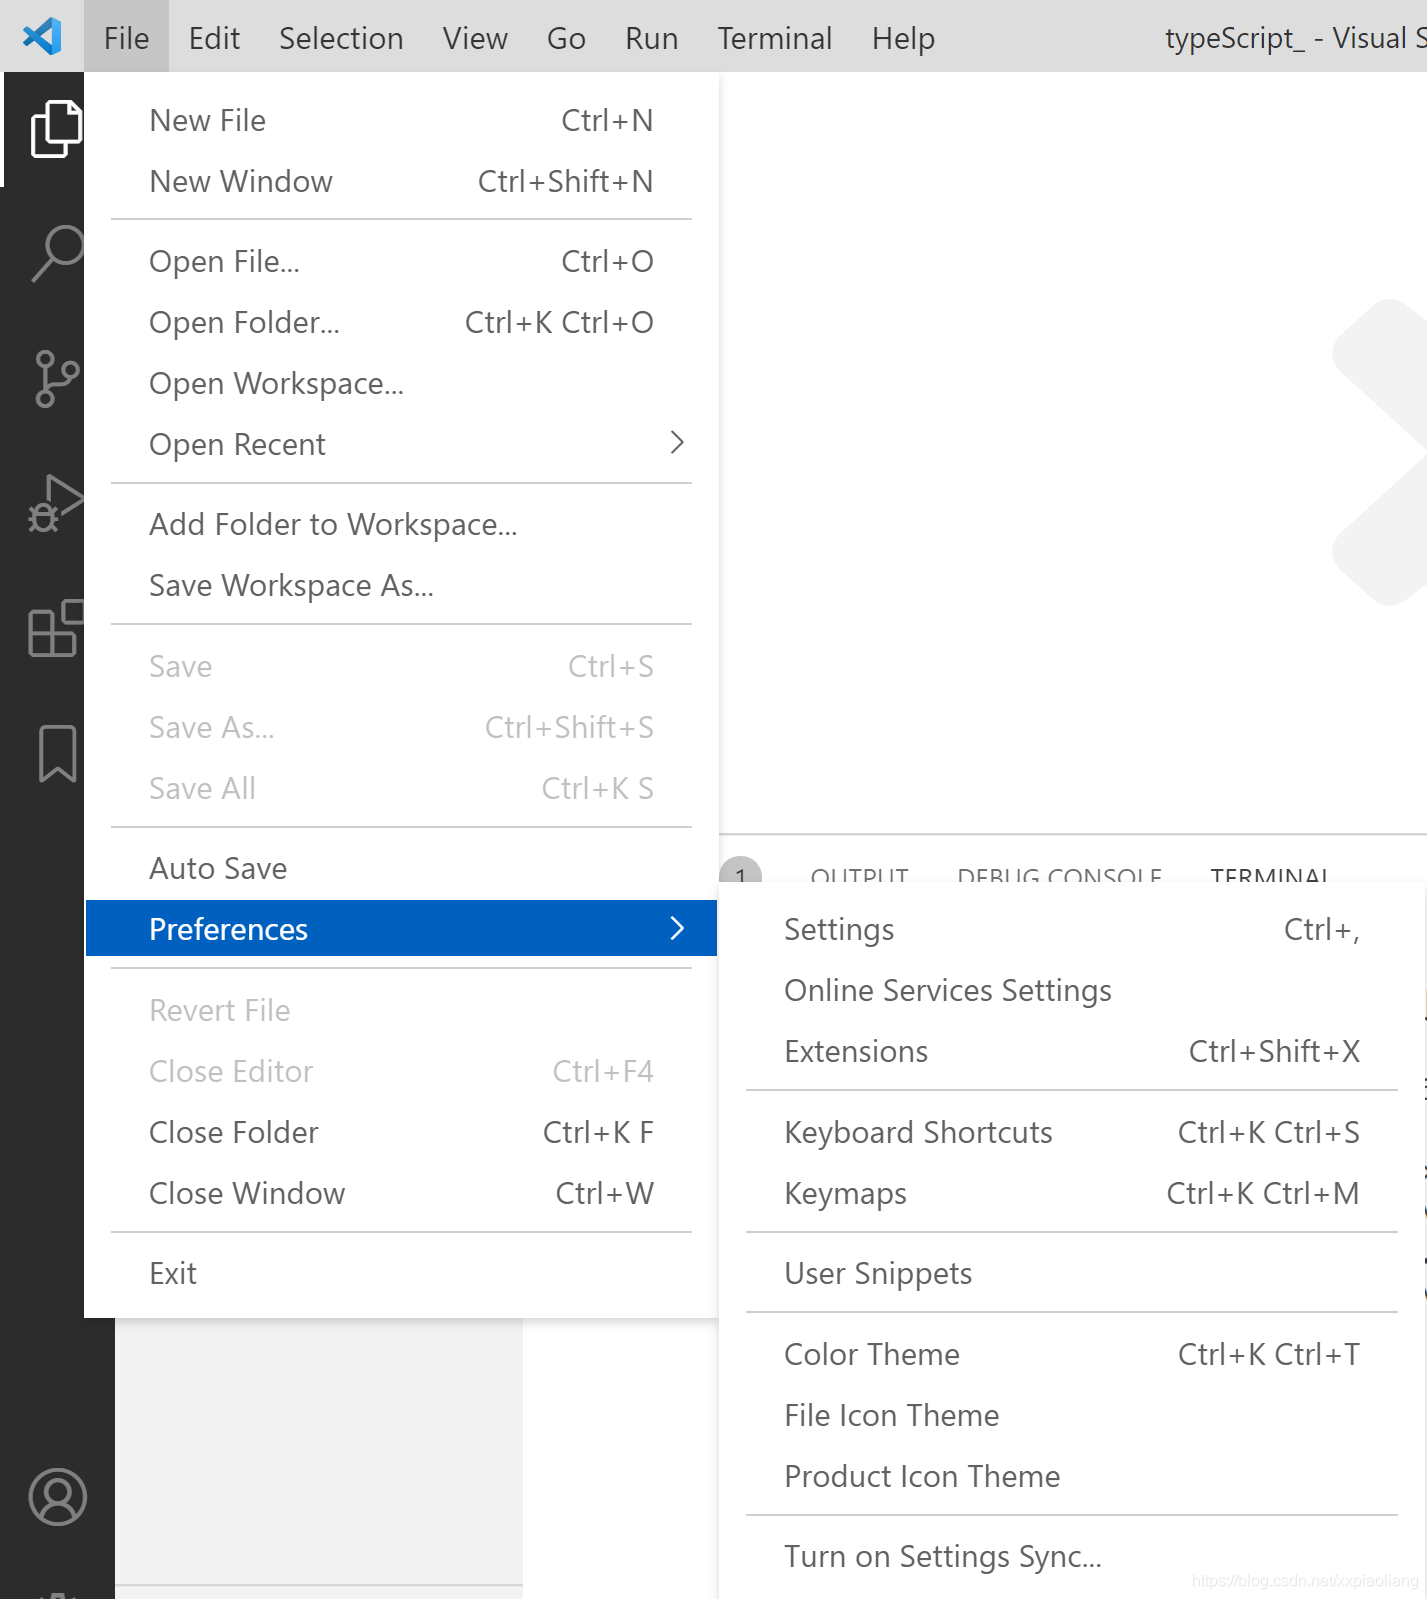This screenshot has width=1427, height=1599.
Task: Open Online Services Settings
Action: tap(1072, 990)
